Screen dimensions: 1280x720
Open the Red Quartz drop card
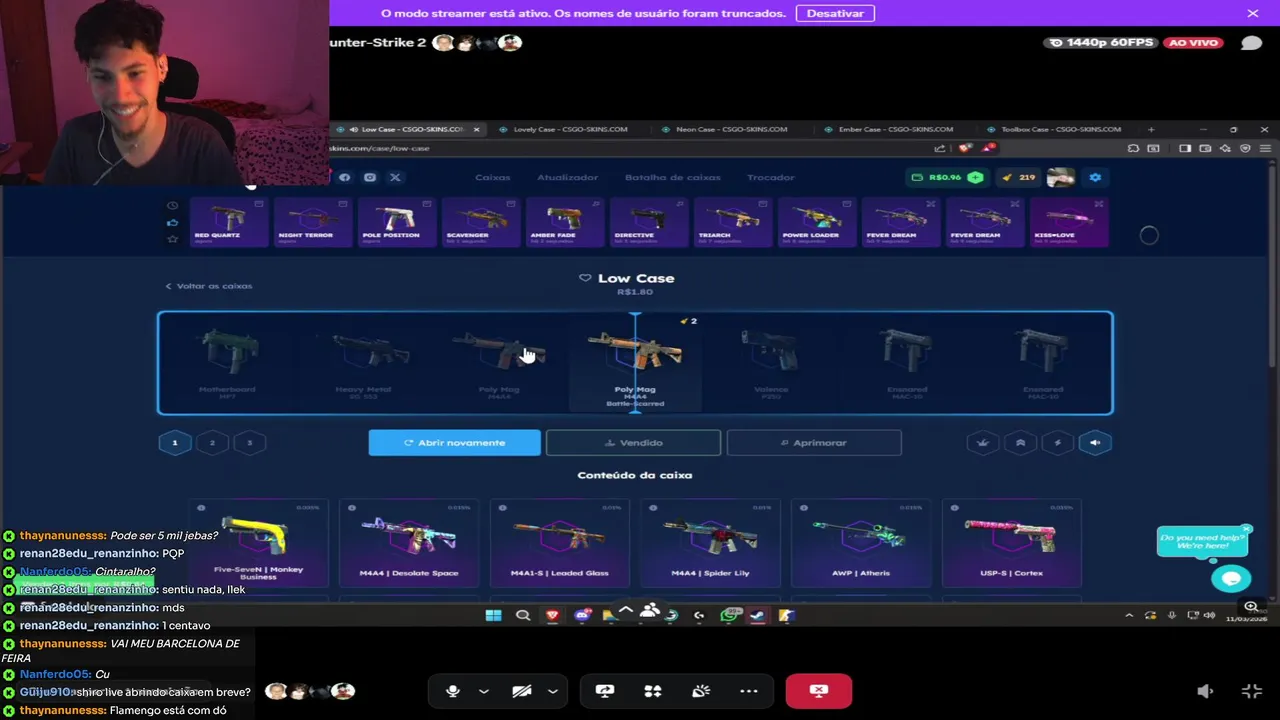(x=228, y=222)
